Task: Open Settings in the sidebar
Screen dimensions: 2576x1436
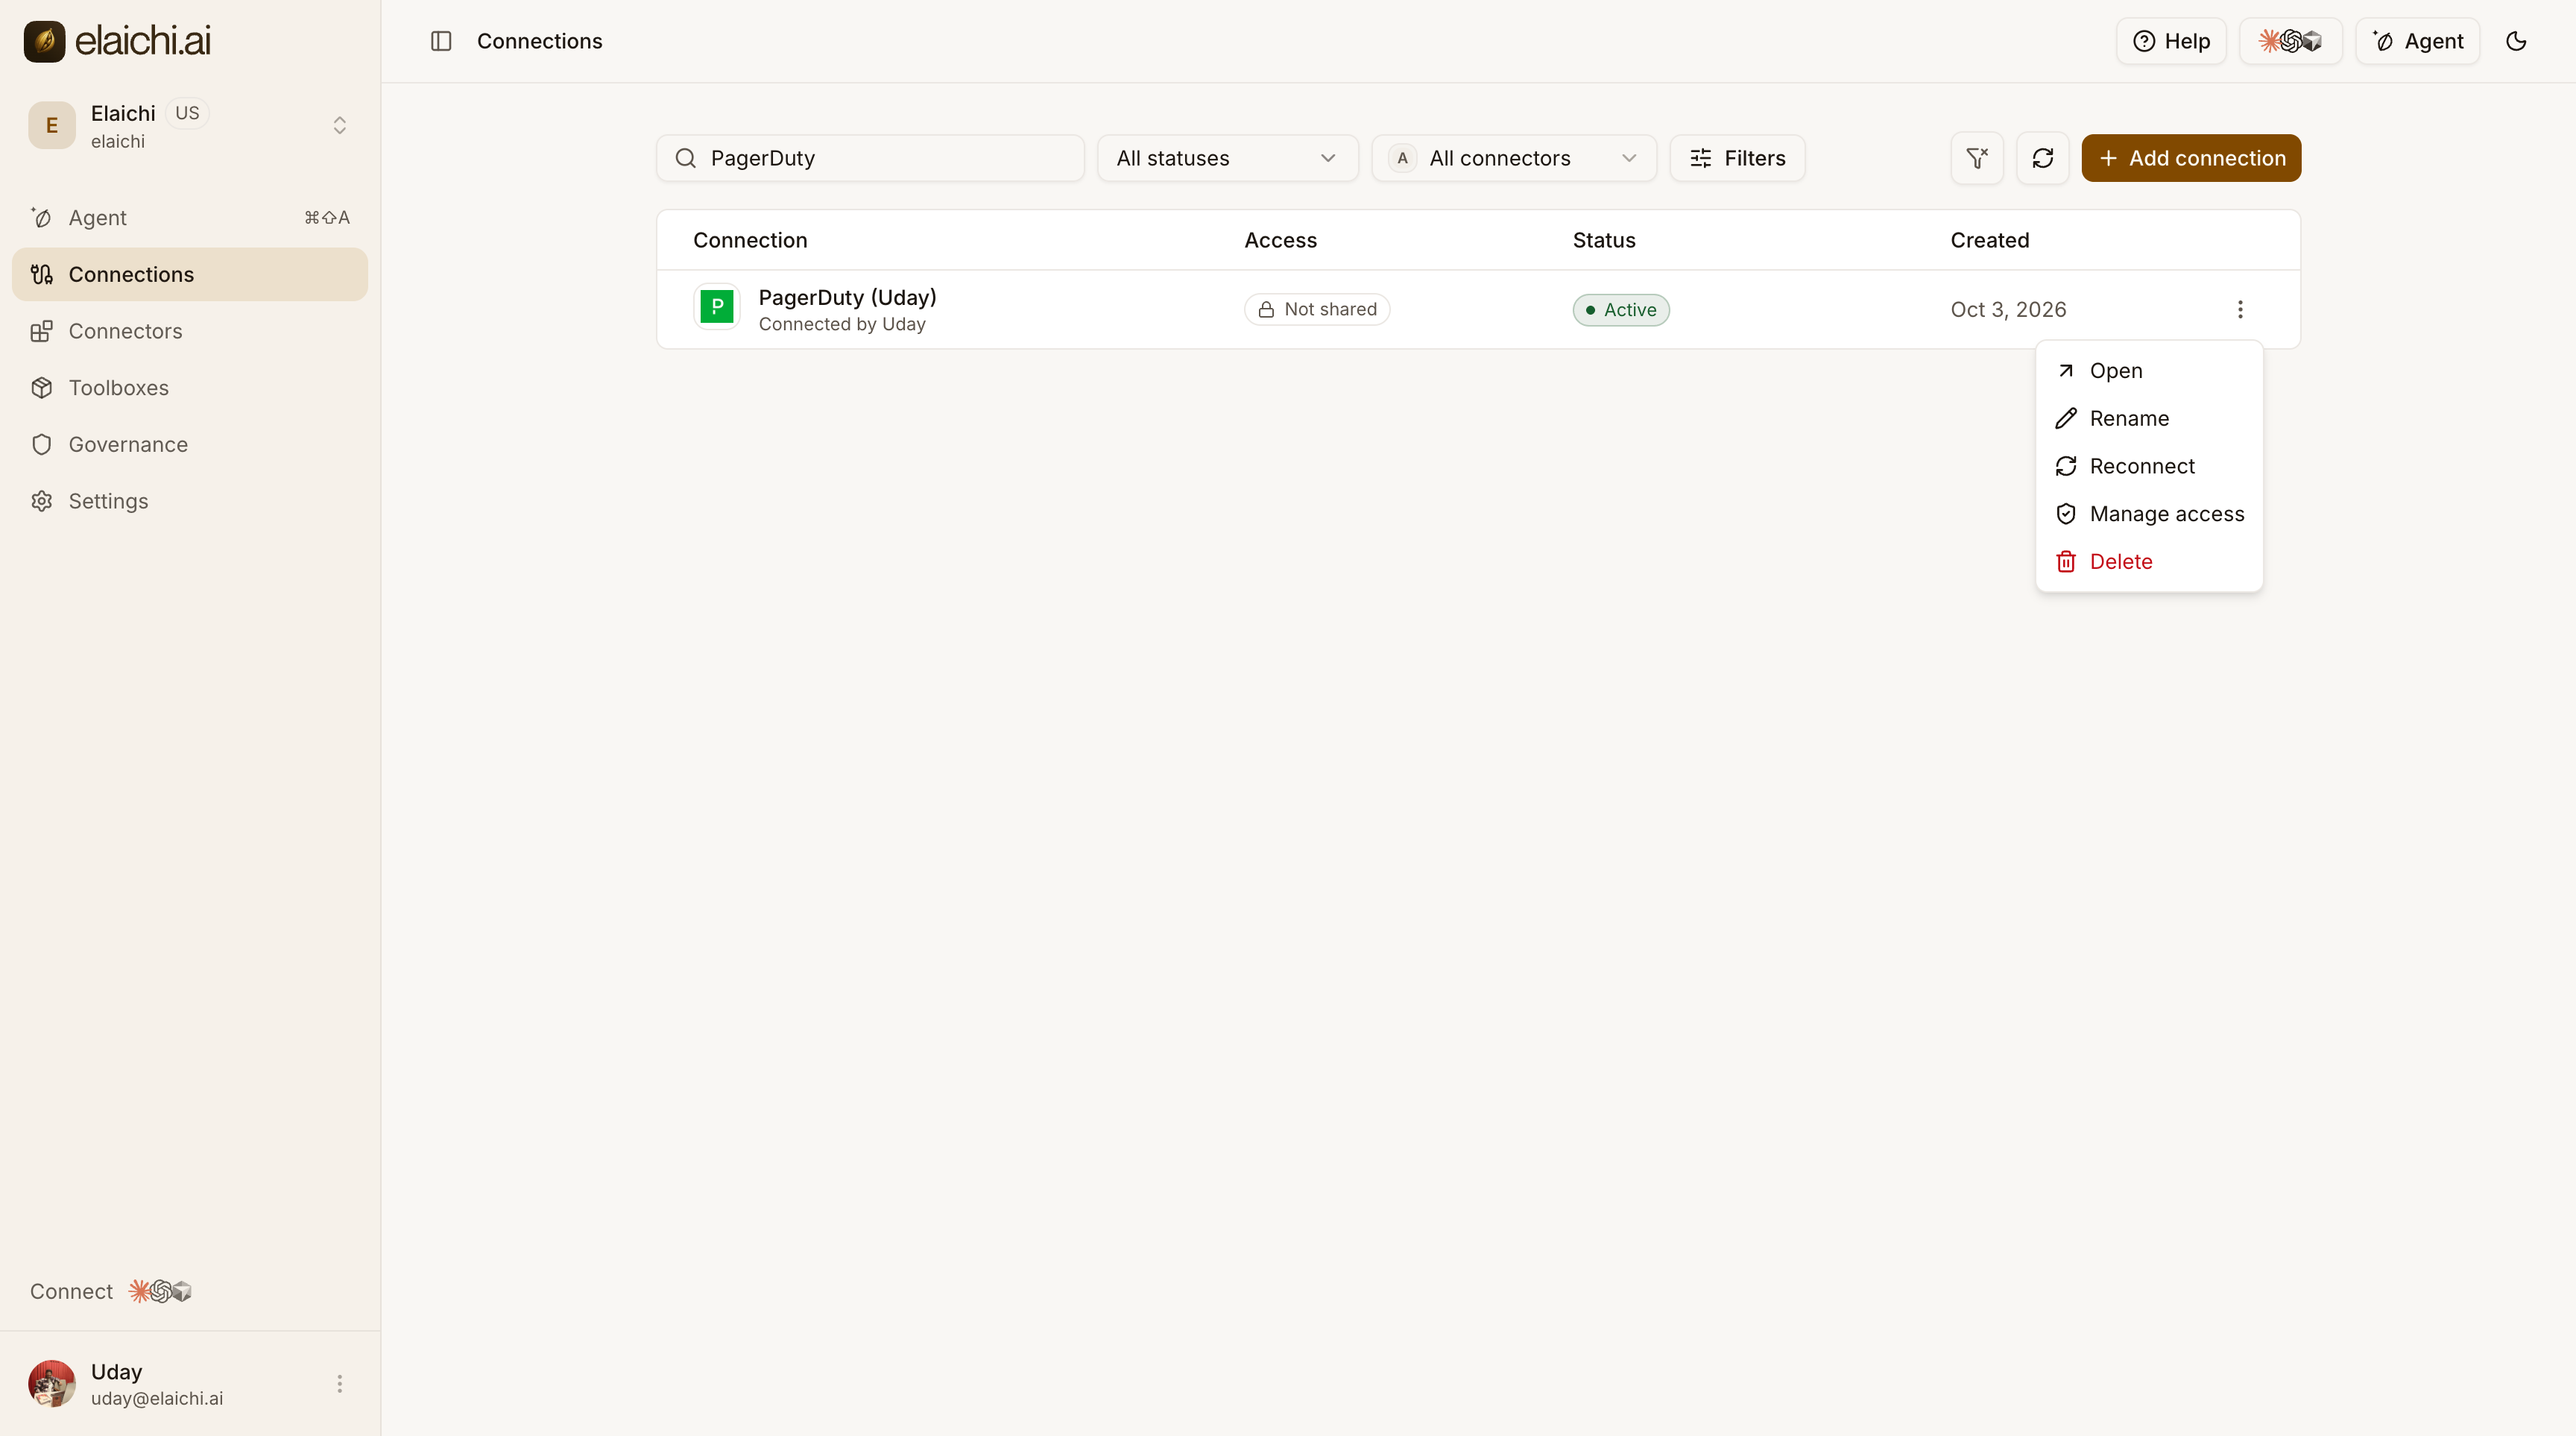Action: pos(190,501)
